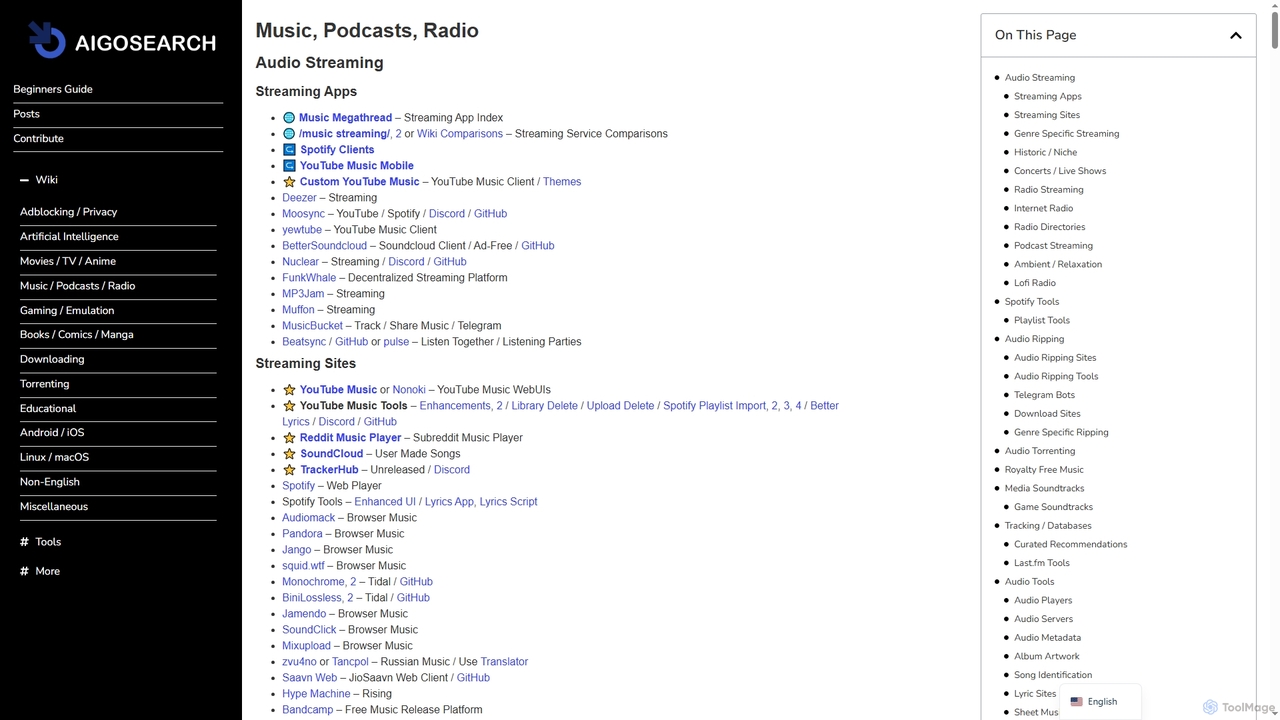This screenshot has width=1280, height=720.
Task: Click hash icon beside Tools
Action: 24,542
